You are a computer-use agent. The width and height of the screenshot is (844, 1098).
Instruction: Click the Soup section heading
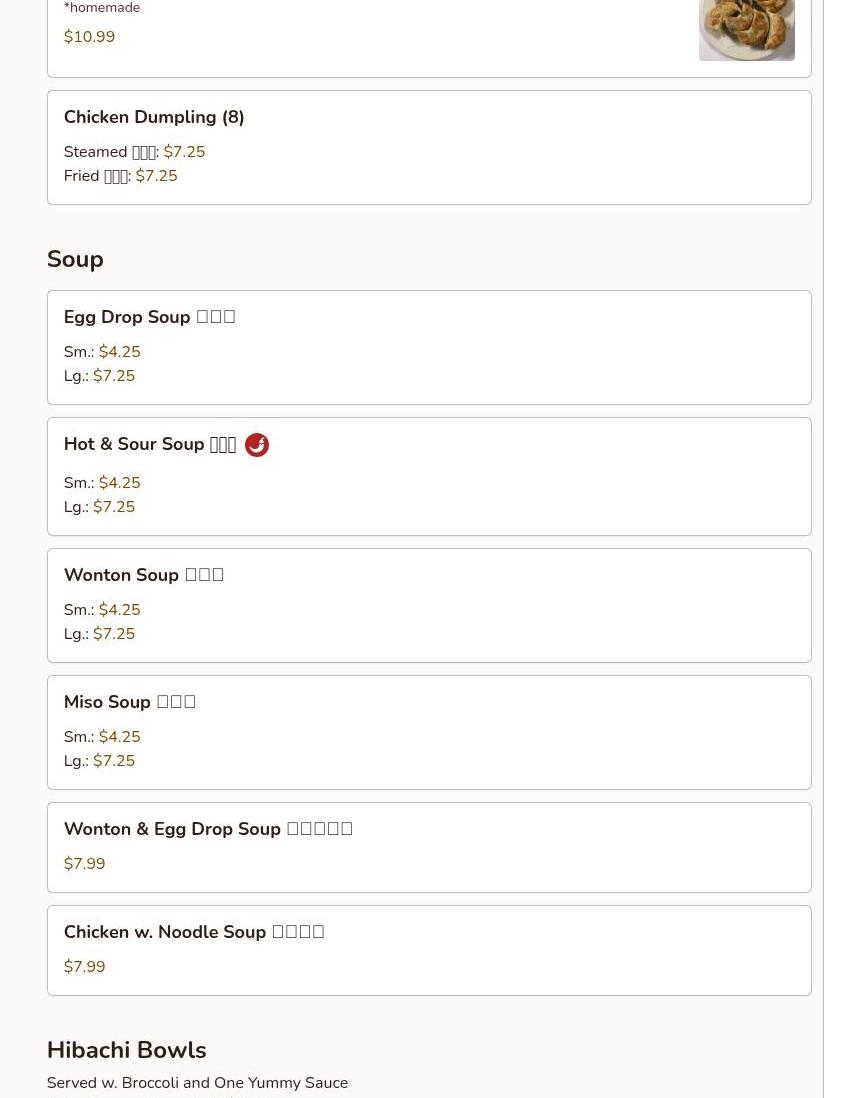point(75,259)
